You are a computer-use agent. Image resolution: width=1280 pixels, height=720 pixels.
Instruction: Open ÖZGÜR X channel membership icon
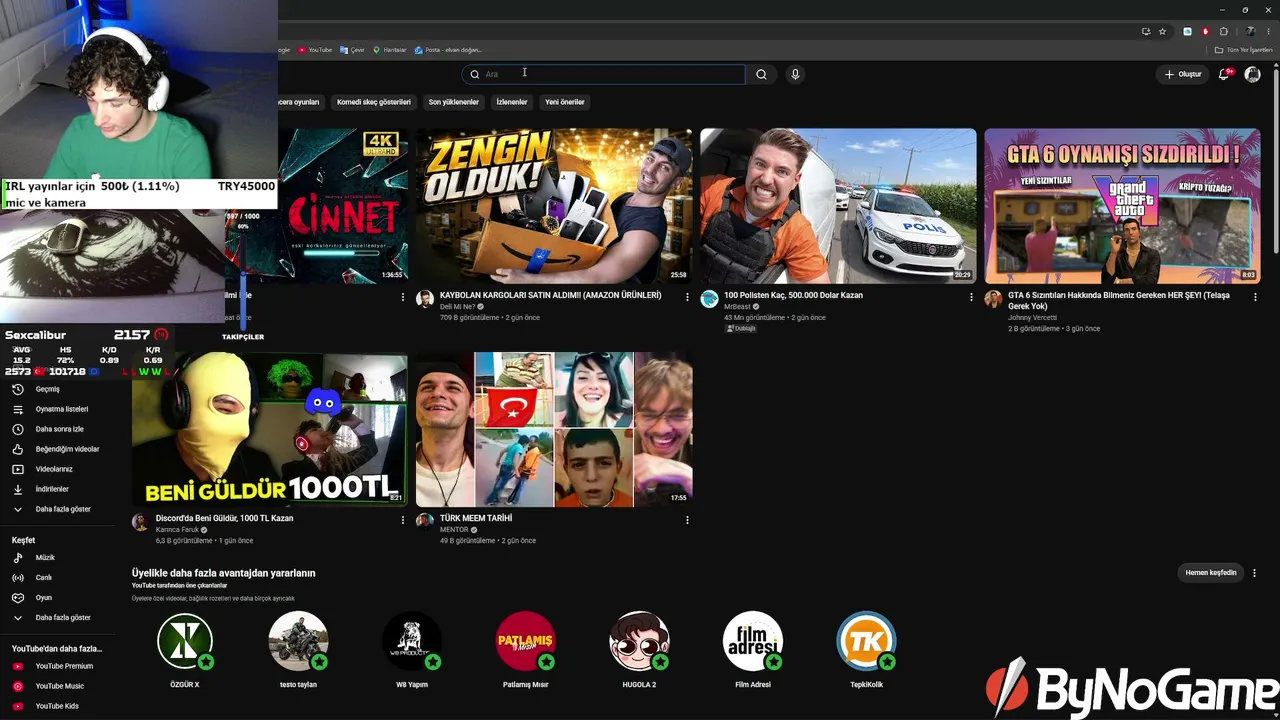coord(185,640)
